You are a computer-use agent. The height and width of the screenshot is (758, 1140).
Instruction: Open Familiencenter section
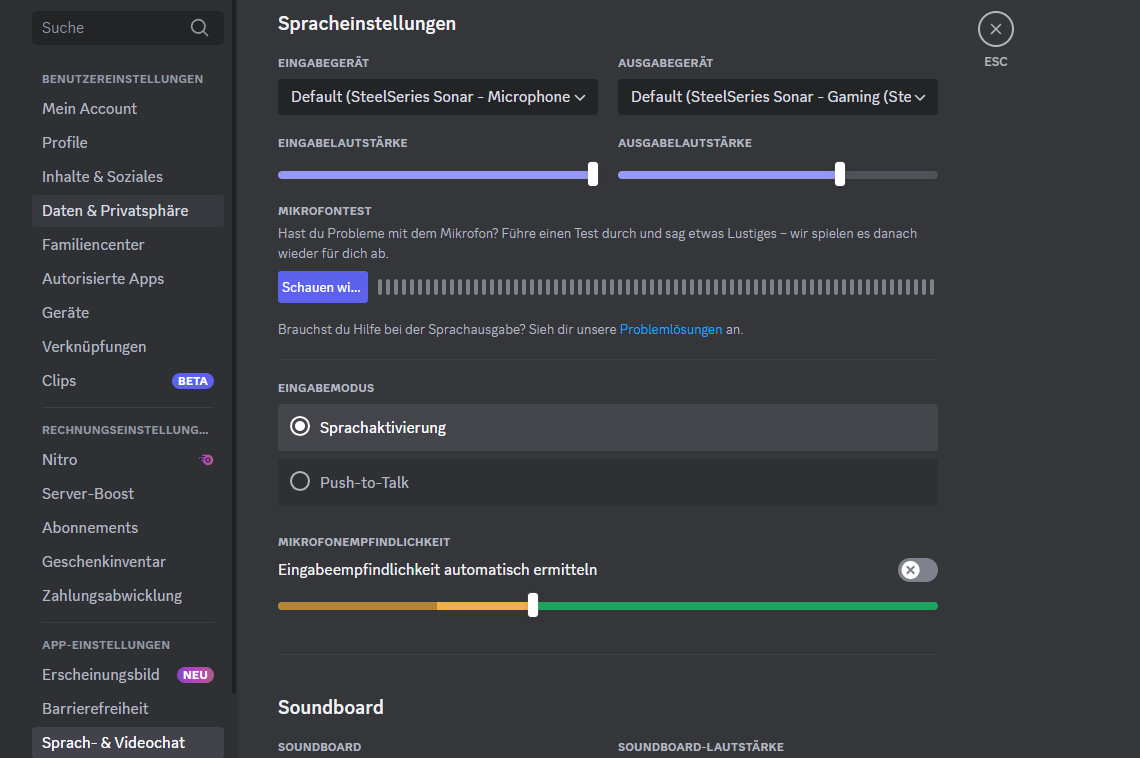tap(128, 245)
